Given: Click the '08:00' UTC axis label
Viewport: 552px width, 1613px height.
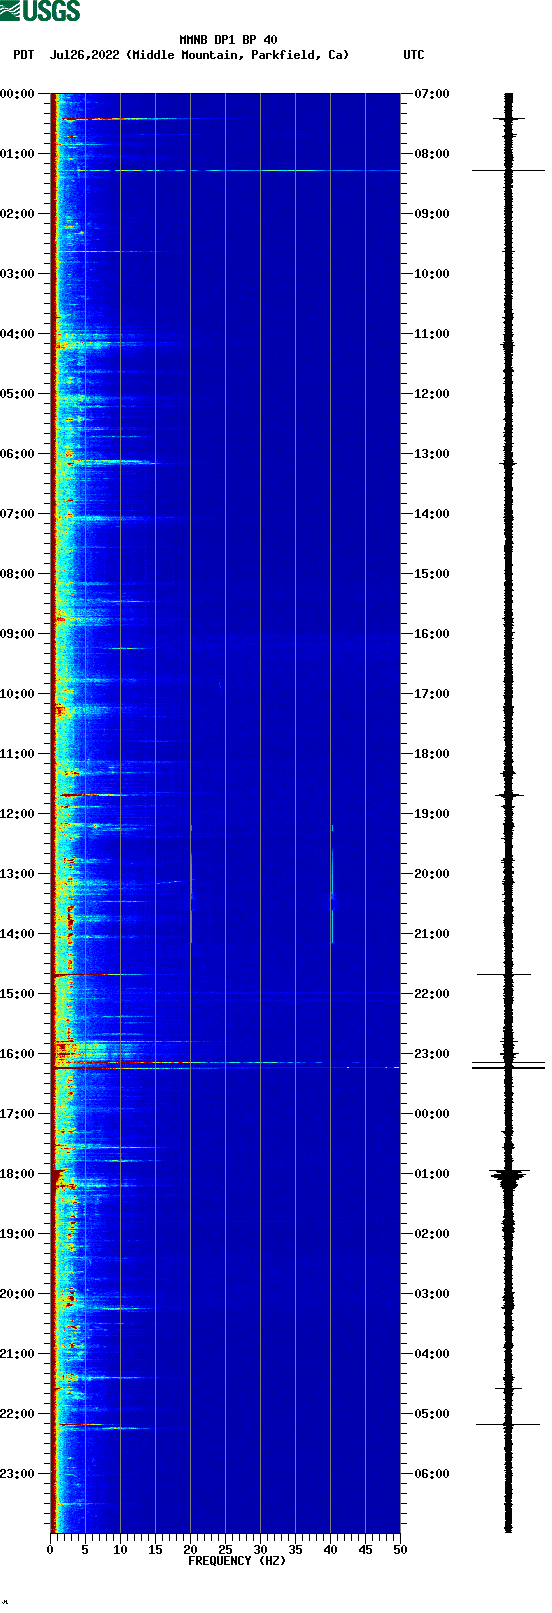Looking at the screenshot, I should (x=432, y=154).
